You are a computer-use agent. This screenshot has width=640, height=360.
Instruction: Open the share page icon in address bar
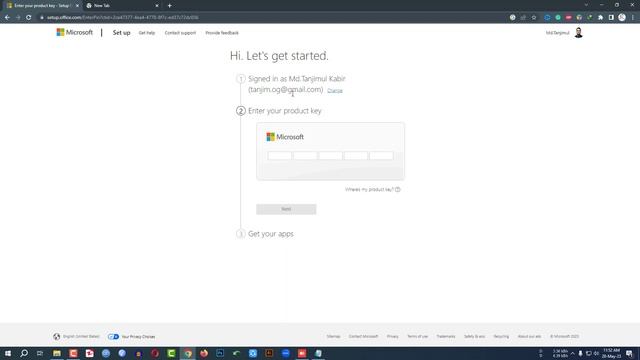pos(523,18)
